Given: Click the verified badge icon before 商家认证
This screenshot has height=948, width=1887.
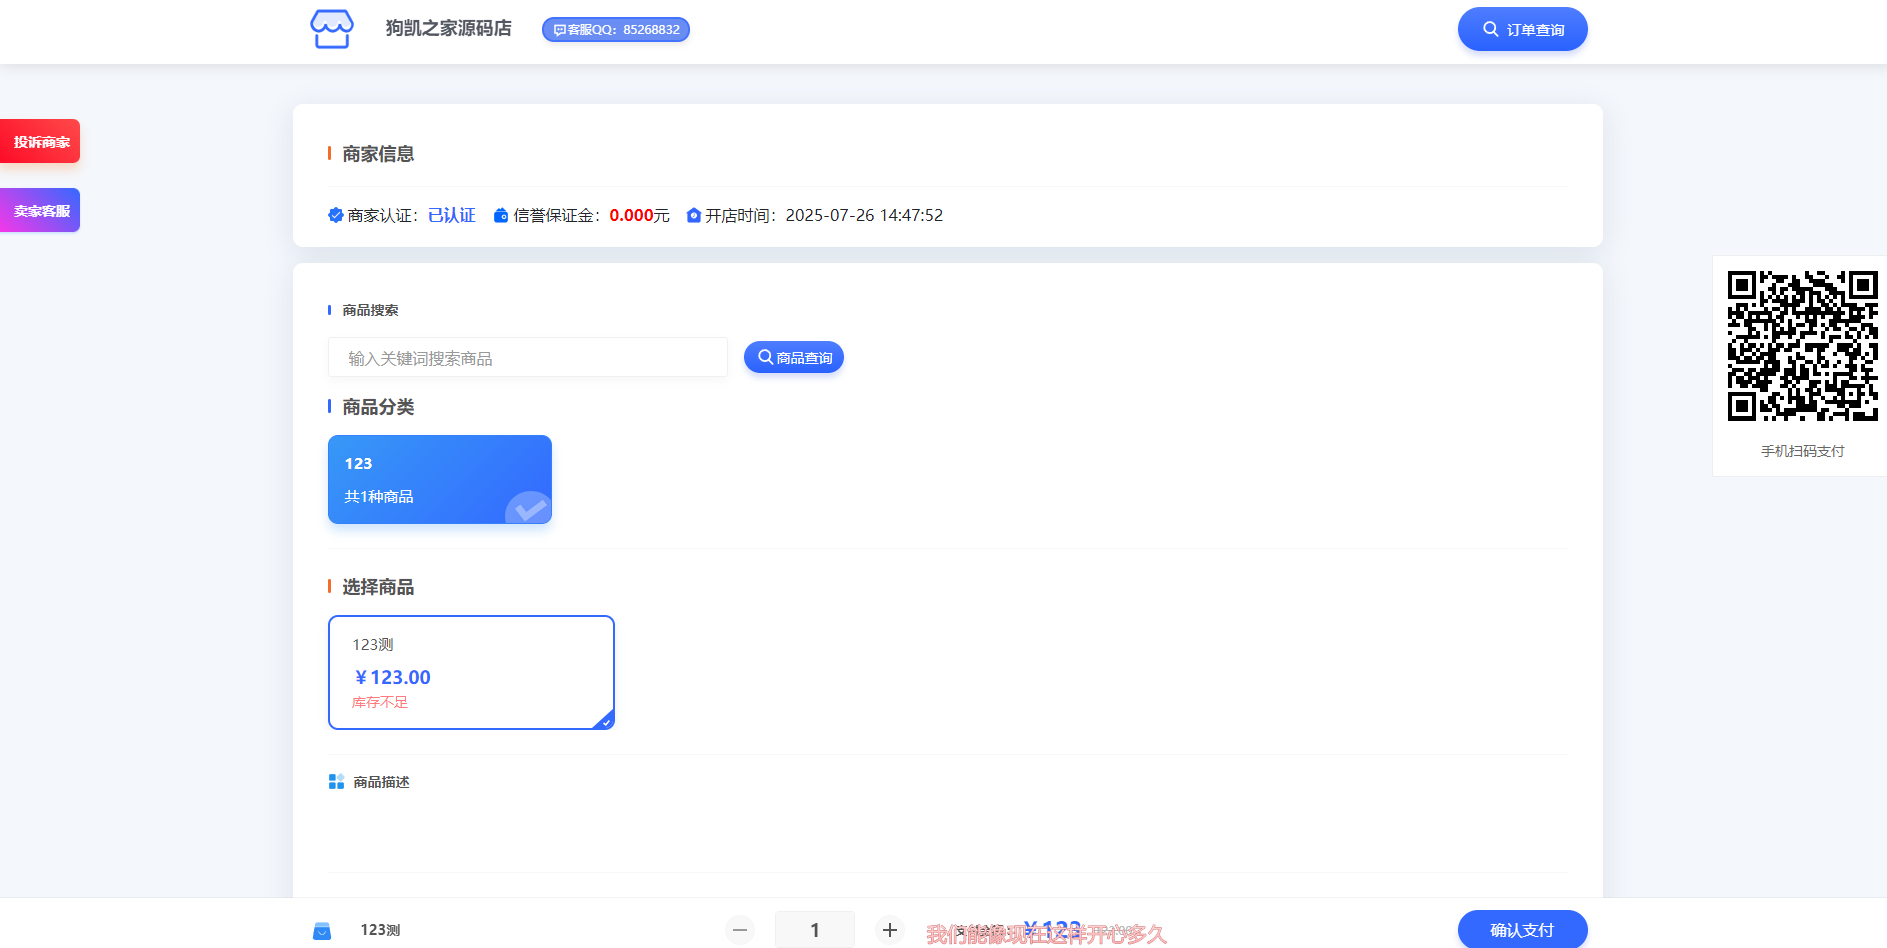Looking at the screenshot, I should 335,215.
